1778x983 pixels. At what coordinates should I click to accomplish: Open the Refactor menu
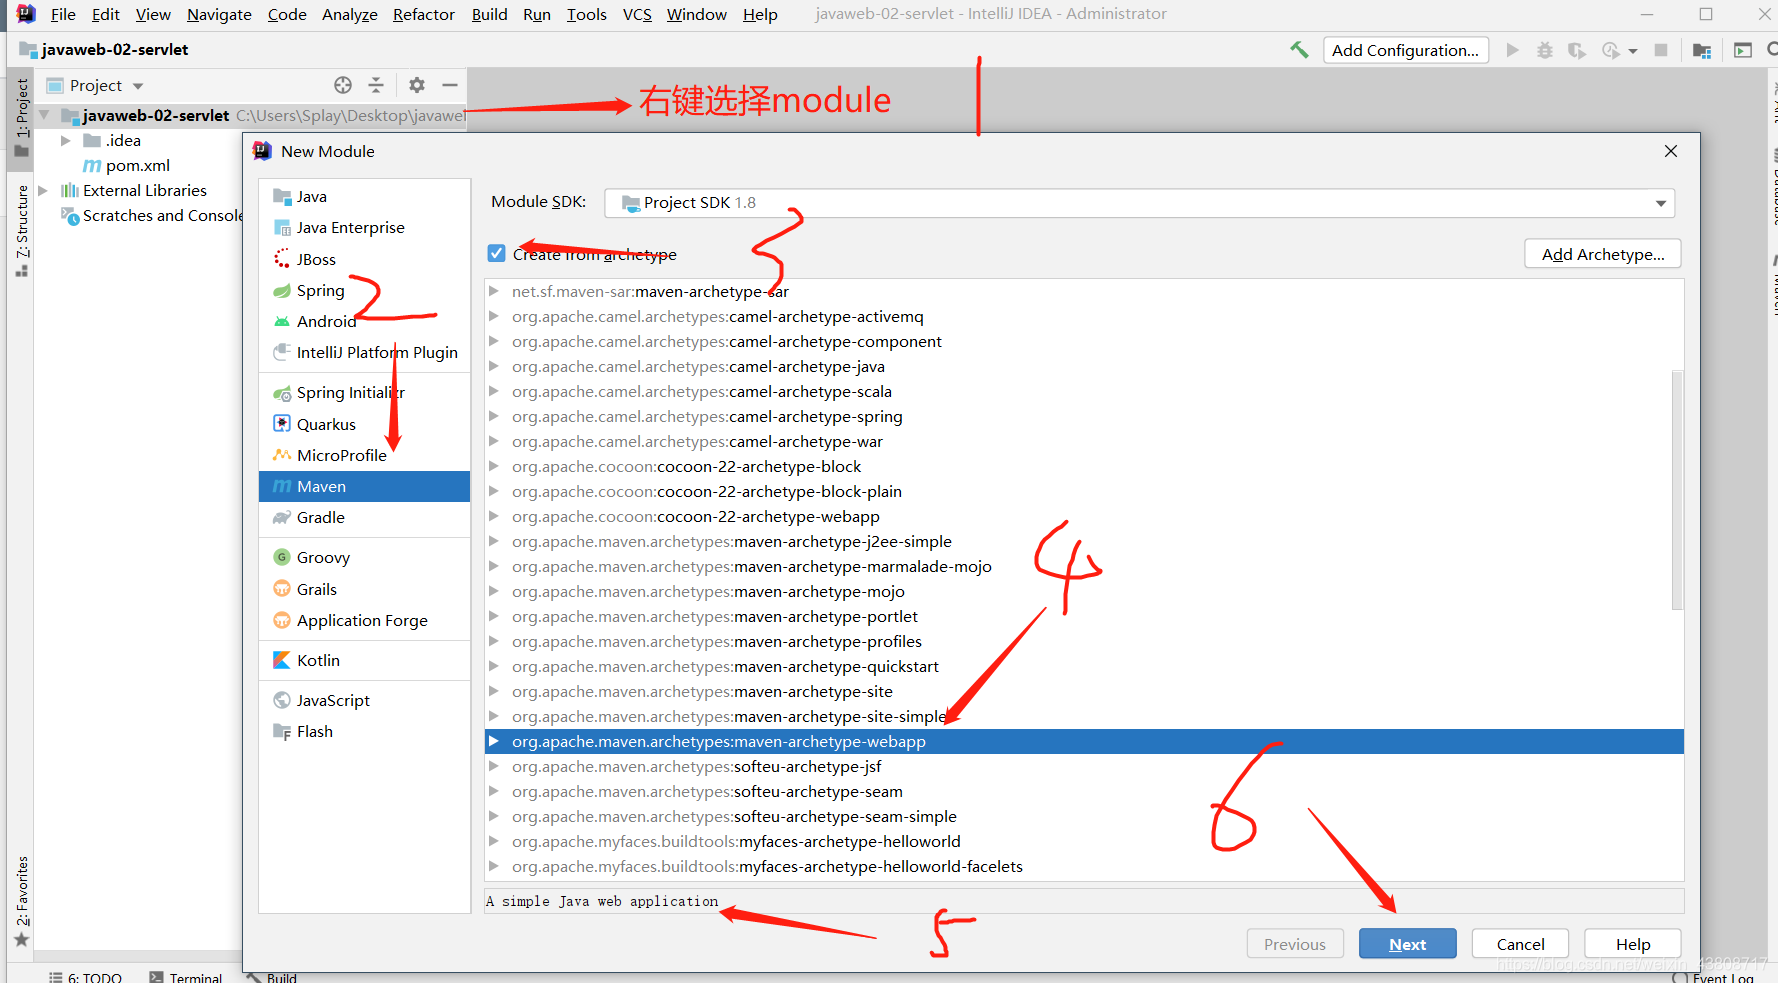[424, 14]
